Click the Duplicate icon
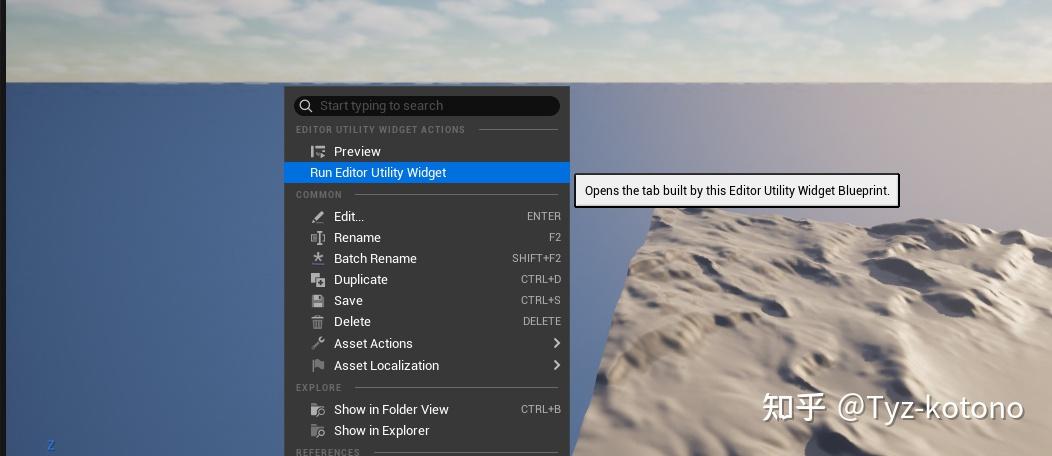 coord(318,280)
